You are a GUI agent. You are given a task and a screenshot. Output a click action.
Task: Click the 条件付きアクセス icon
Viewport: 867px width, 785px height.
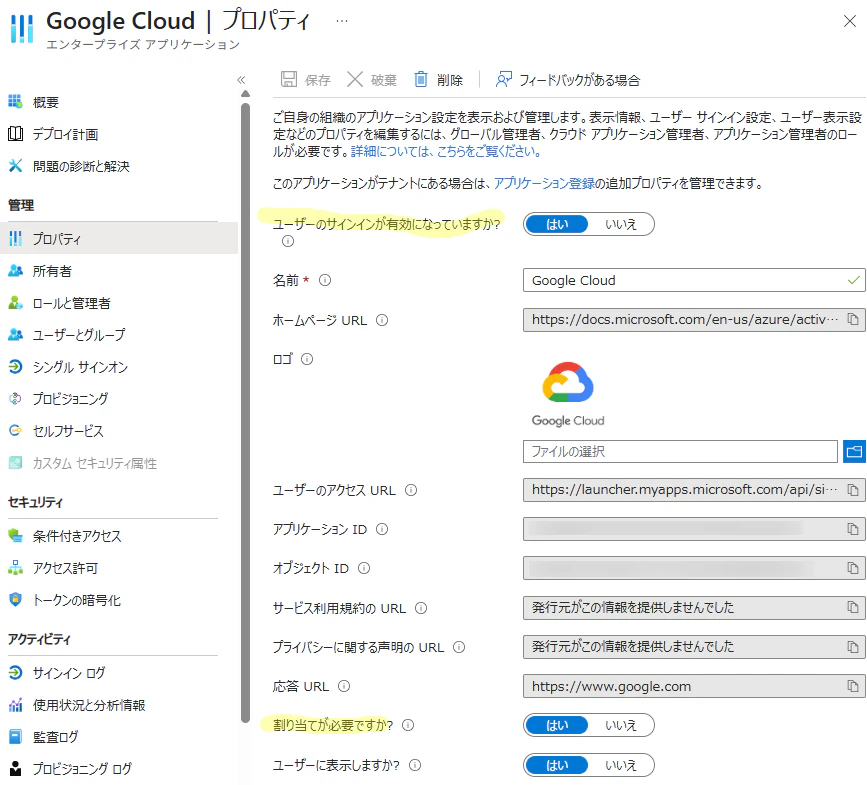tap(15, 535)
